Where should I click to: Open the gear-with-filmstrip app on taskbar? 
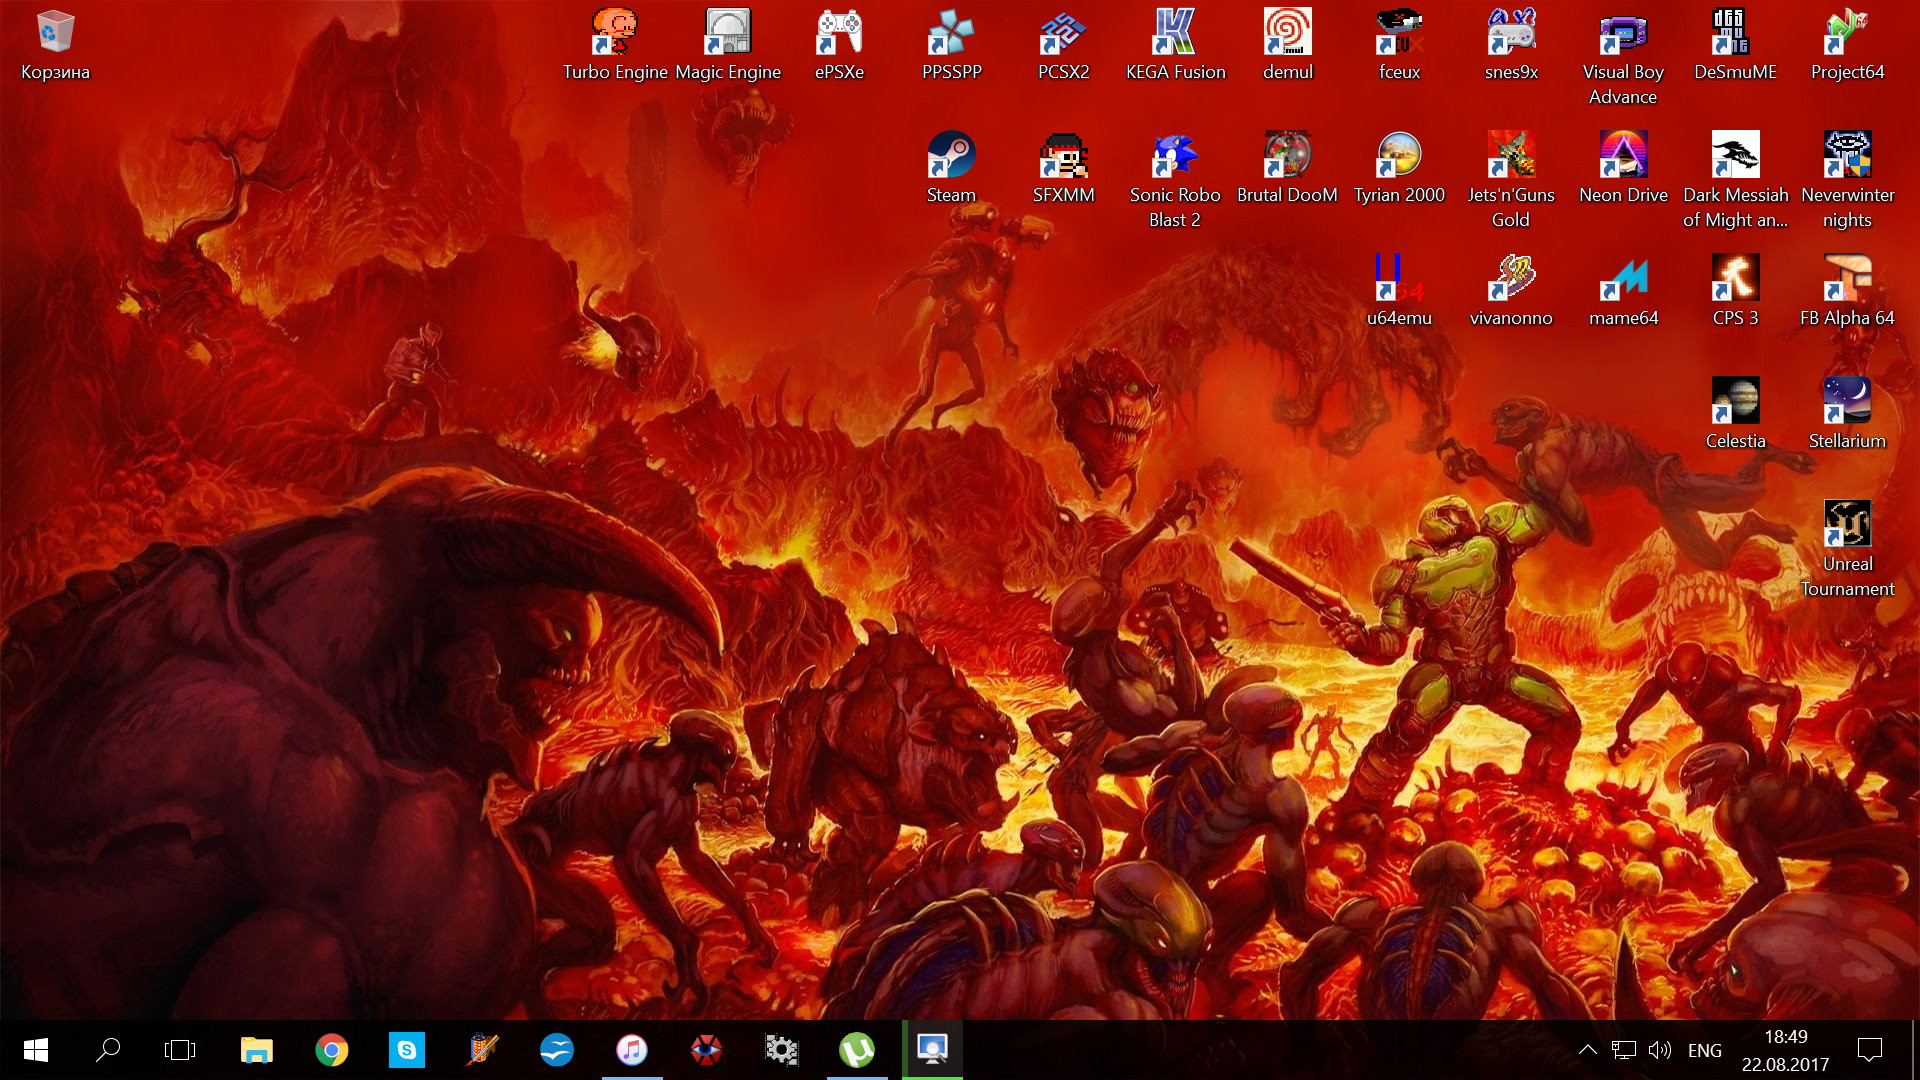point(782,1050)
